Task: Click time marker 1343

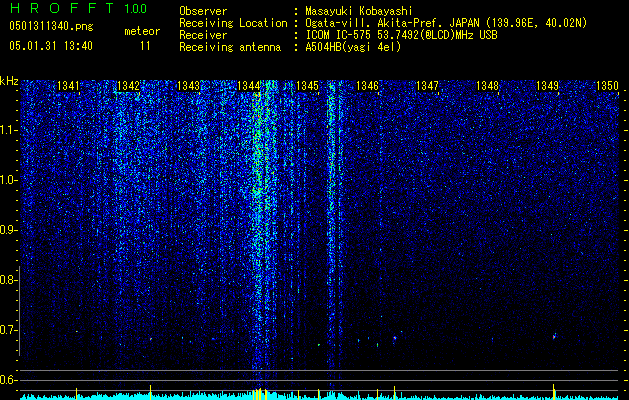Action: (x=188, y=86)
